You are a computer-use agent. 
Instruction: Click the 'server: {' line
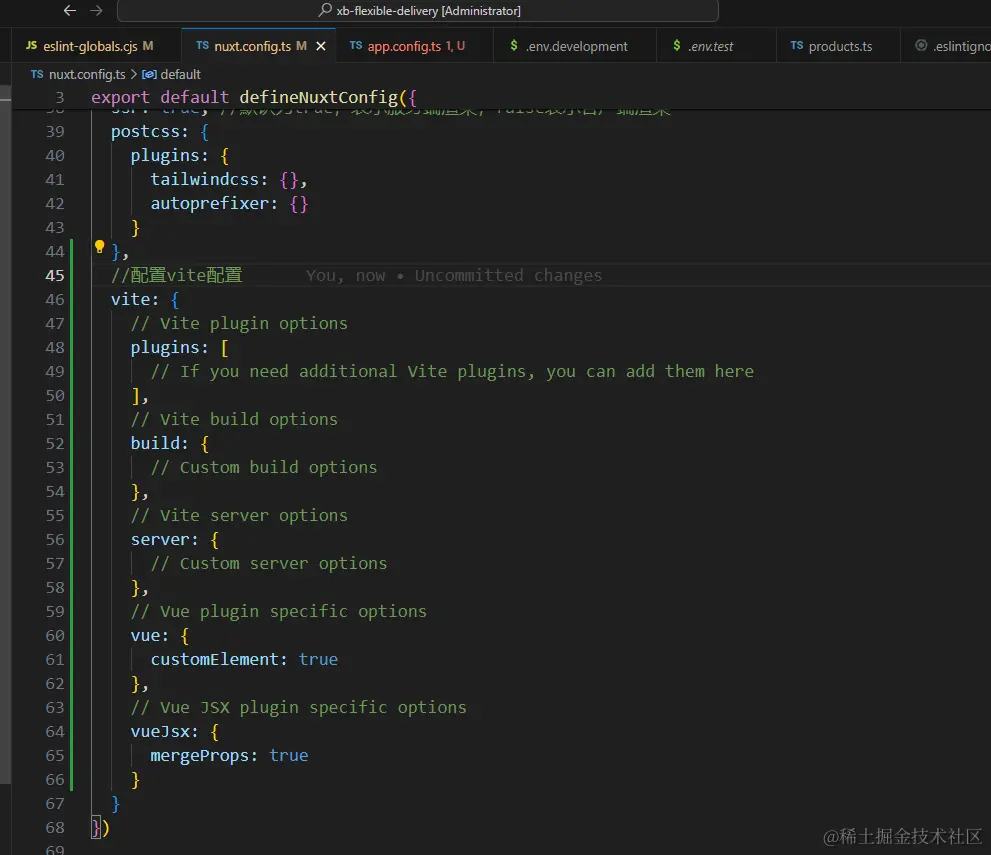(174, 540)
